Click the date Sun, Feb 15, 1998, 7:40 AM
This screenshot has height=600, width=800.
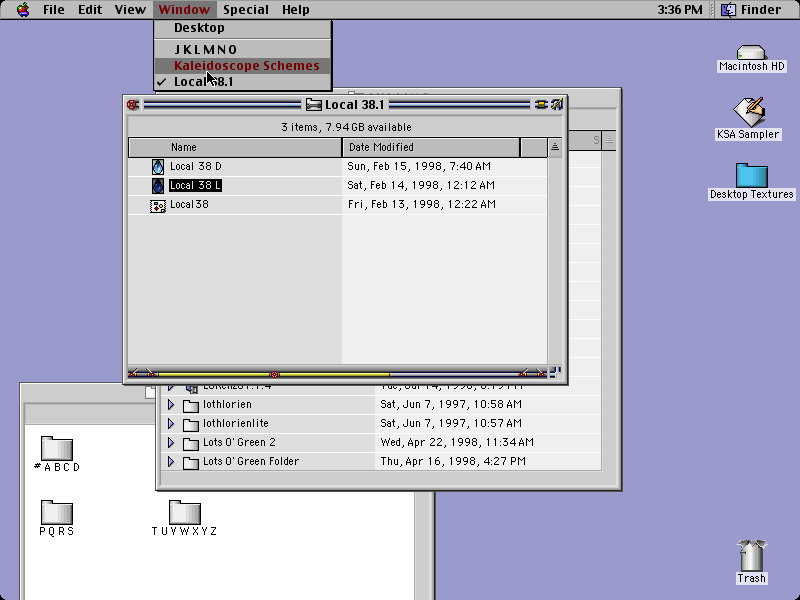419,166
